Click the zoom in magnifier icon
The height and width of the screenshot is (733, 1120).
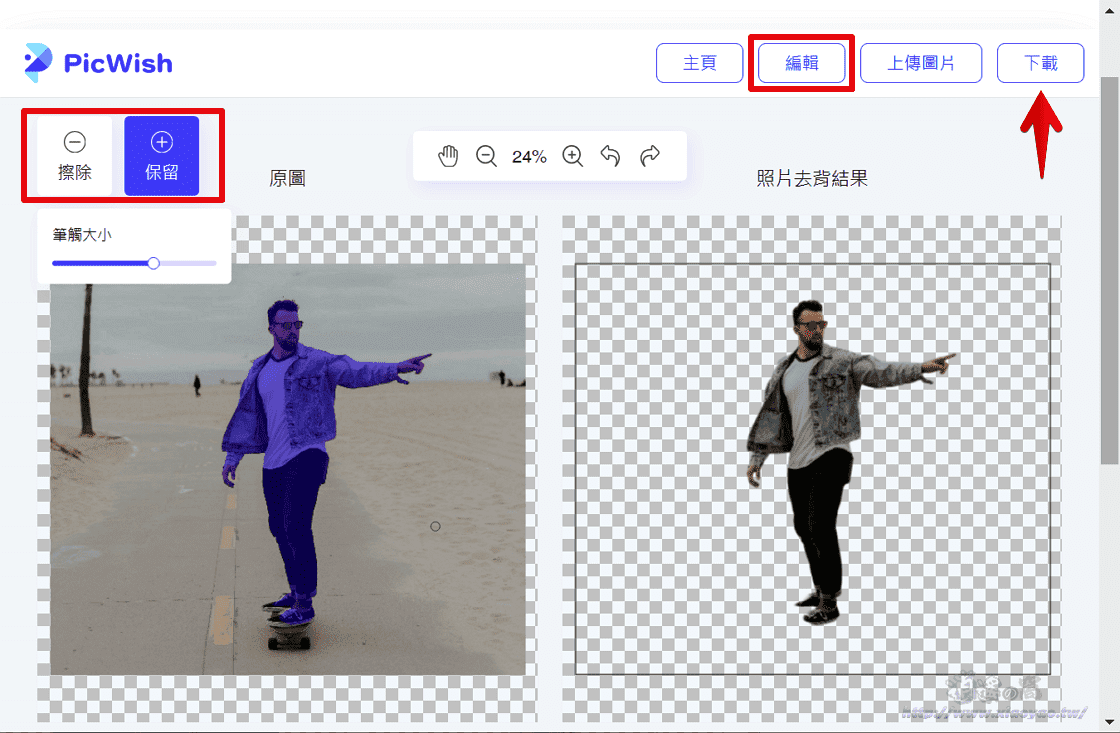pos(571,155)
